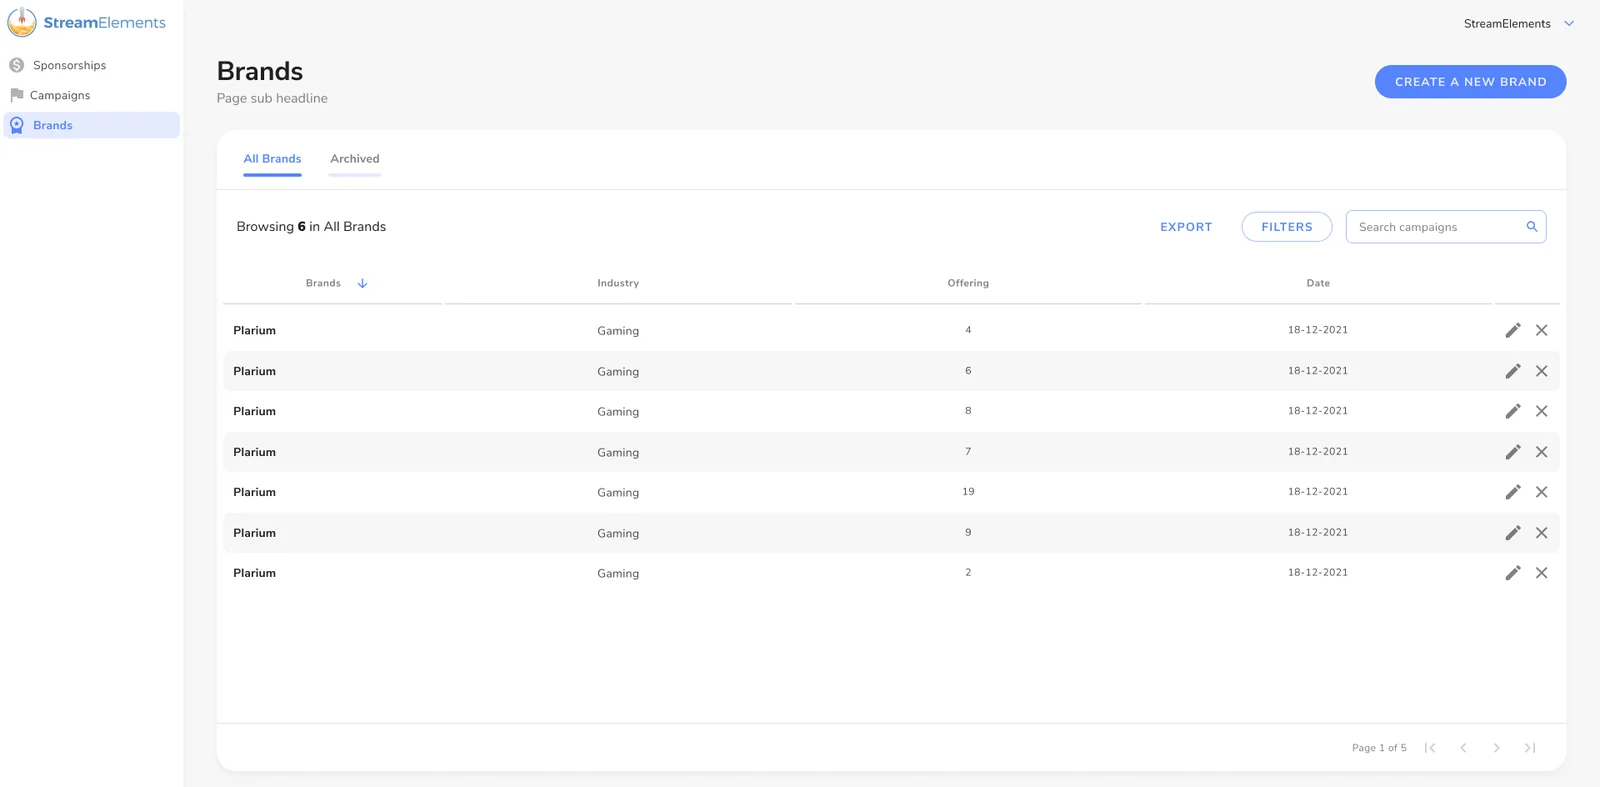1600x787 pixels.
Task: Edit the Plarium row with offering 6
Action: pyautogui.click(x=1513, y=371)
